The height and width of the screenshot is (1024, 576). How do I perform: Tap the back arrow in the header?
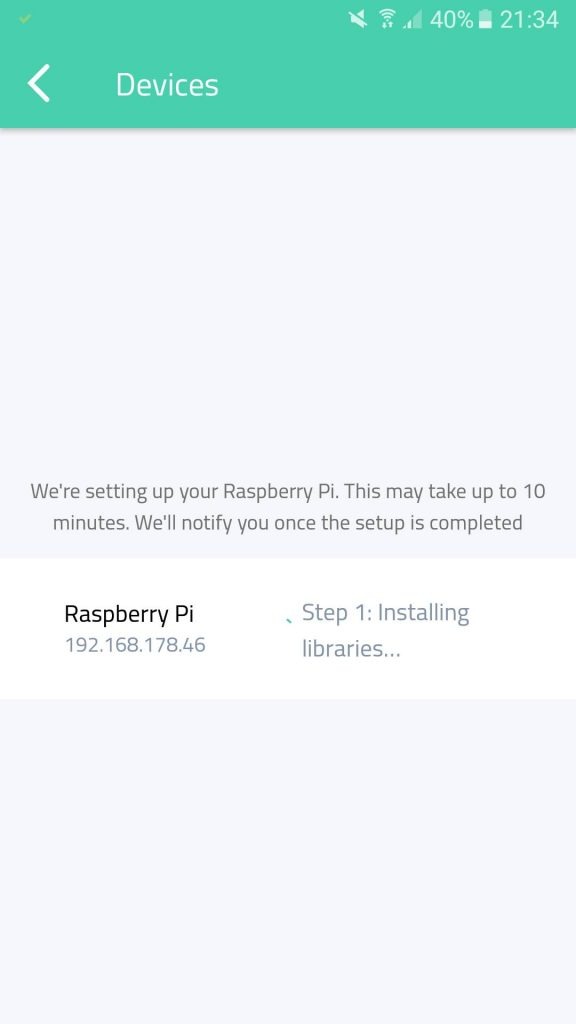(39, 84)
